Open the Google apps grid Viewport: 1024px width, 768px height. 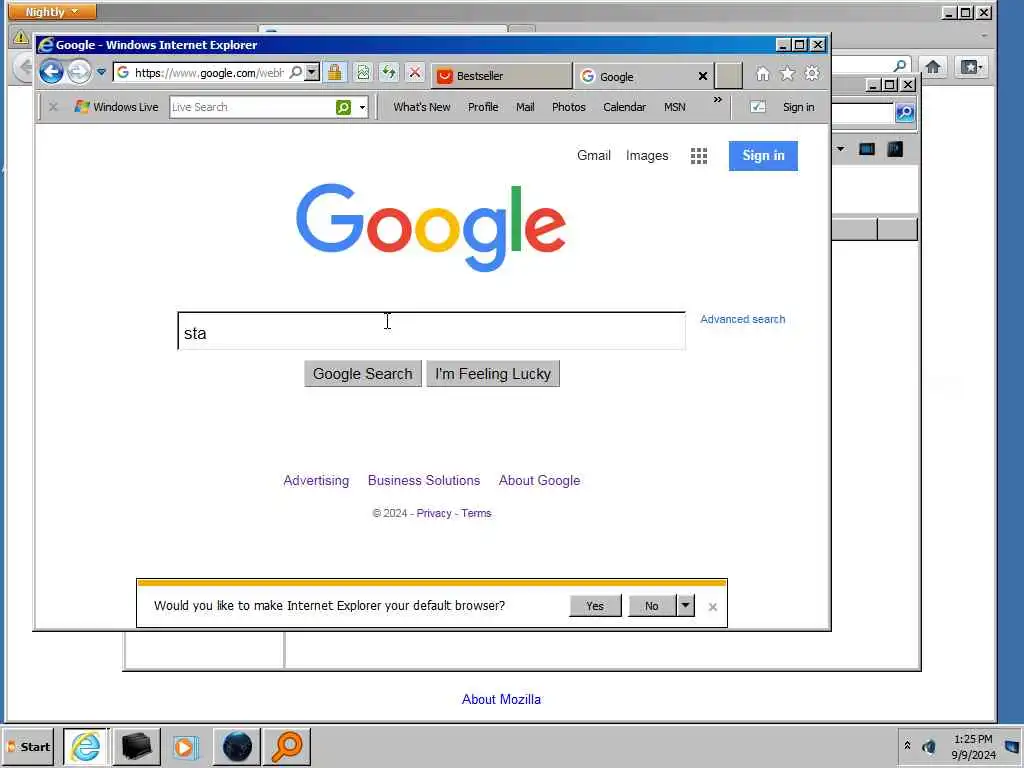pyautogui.click(x=699, y=155)
